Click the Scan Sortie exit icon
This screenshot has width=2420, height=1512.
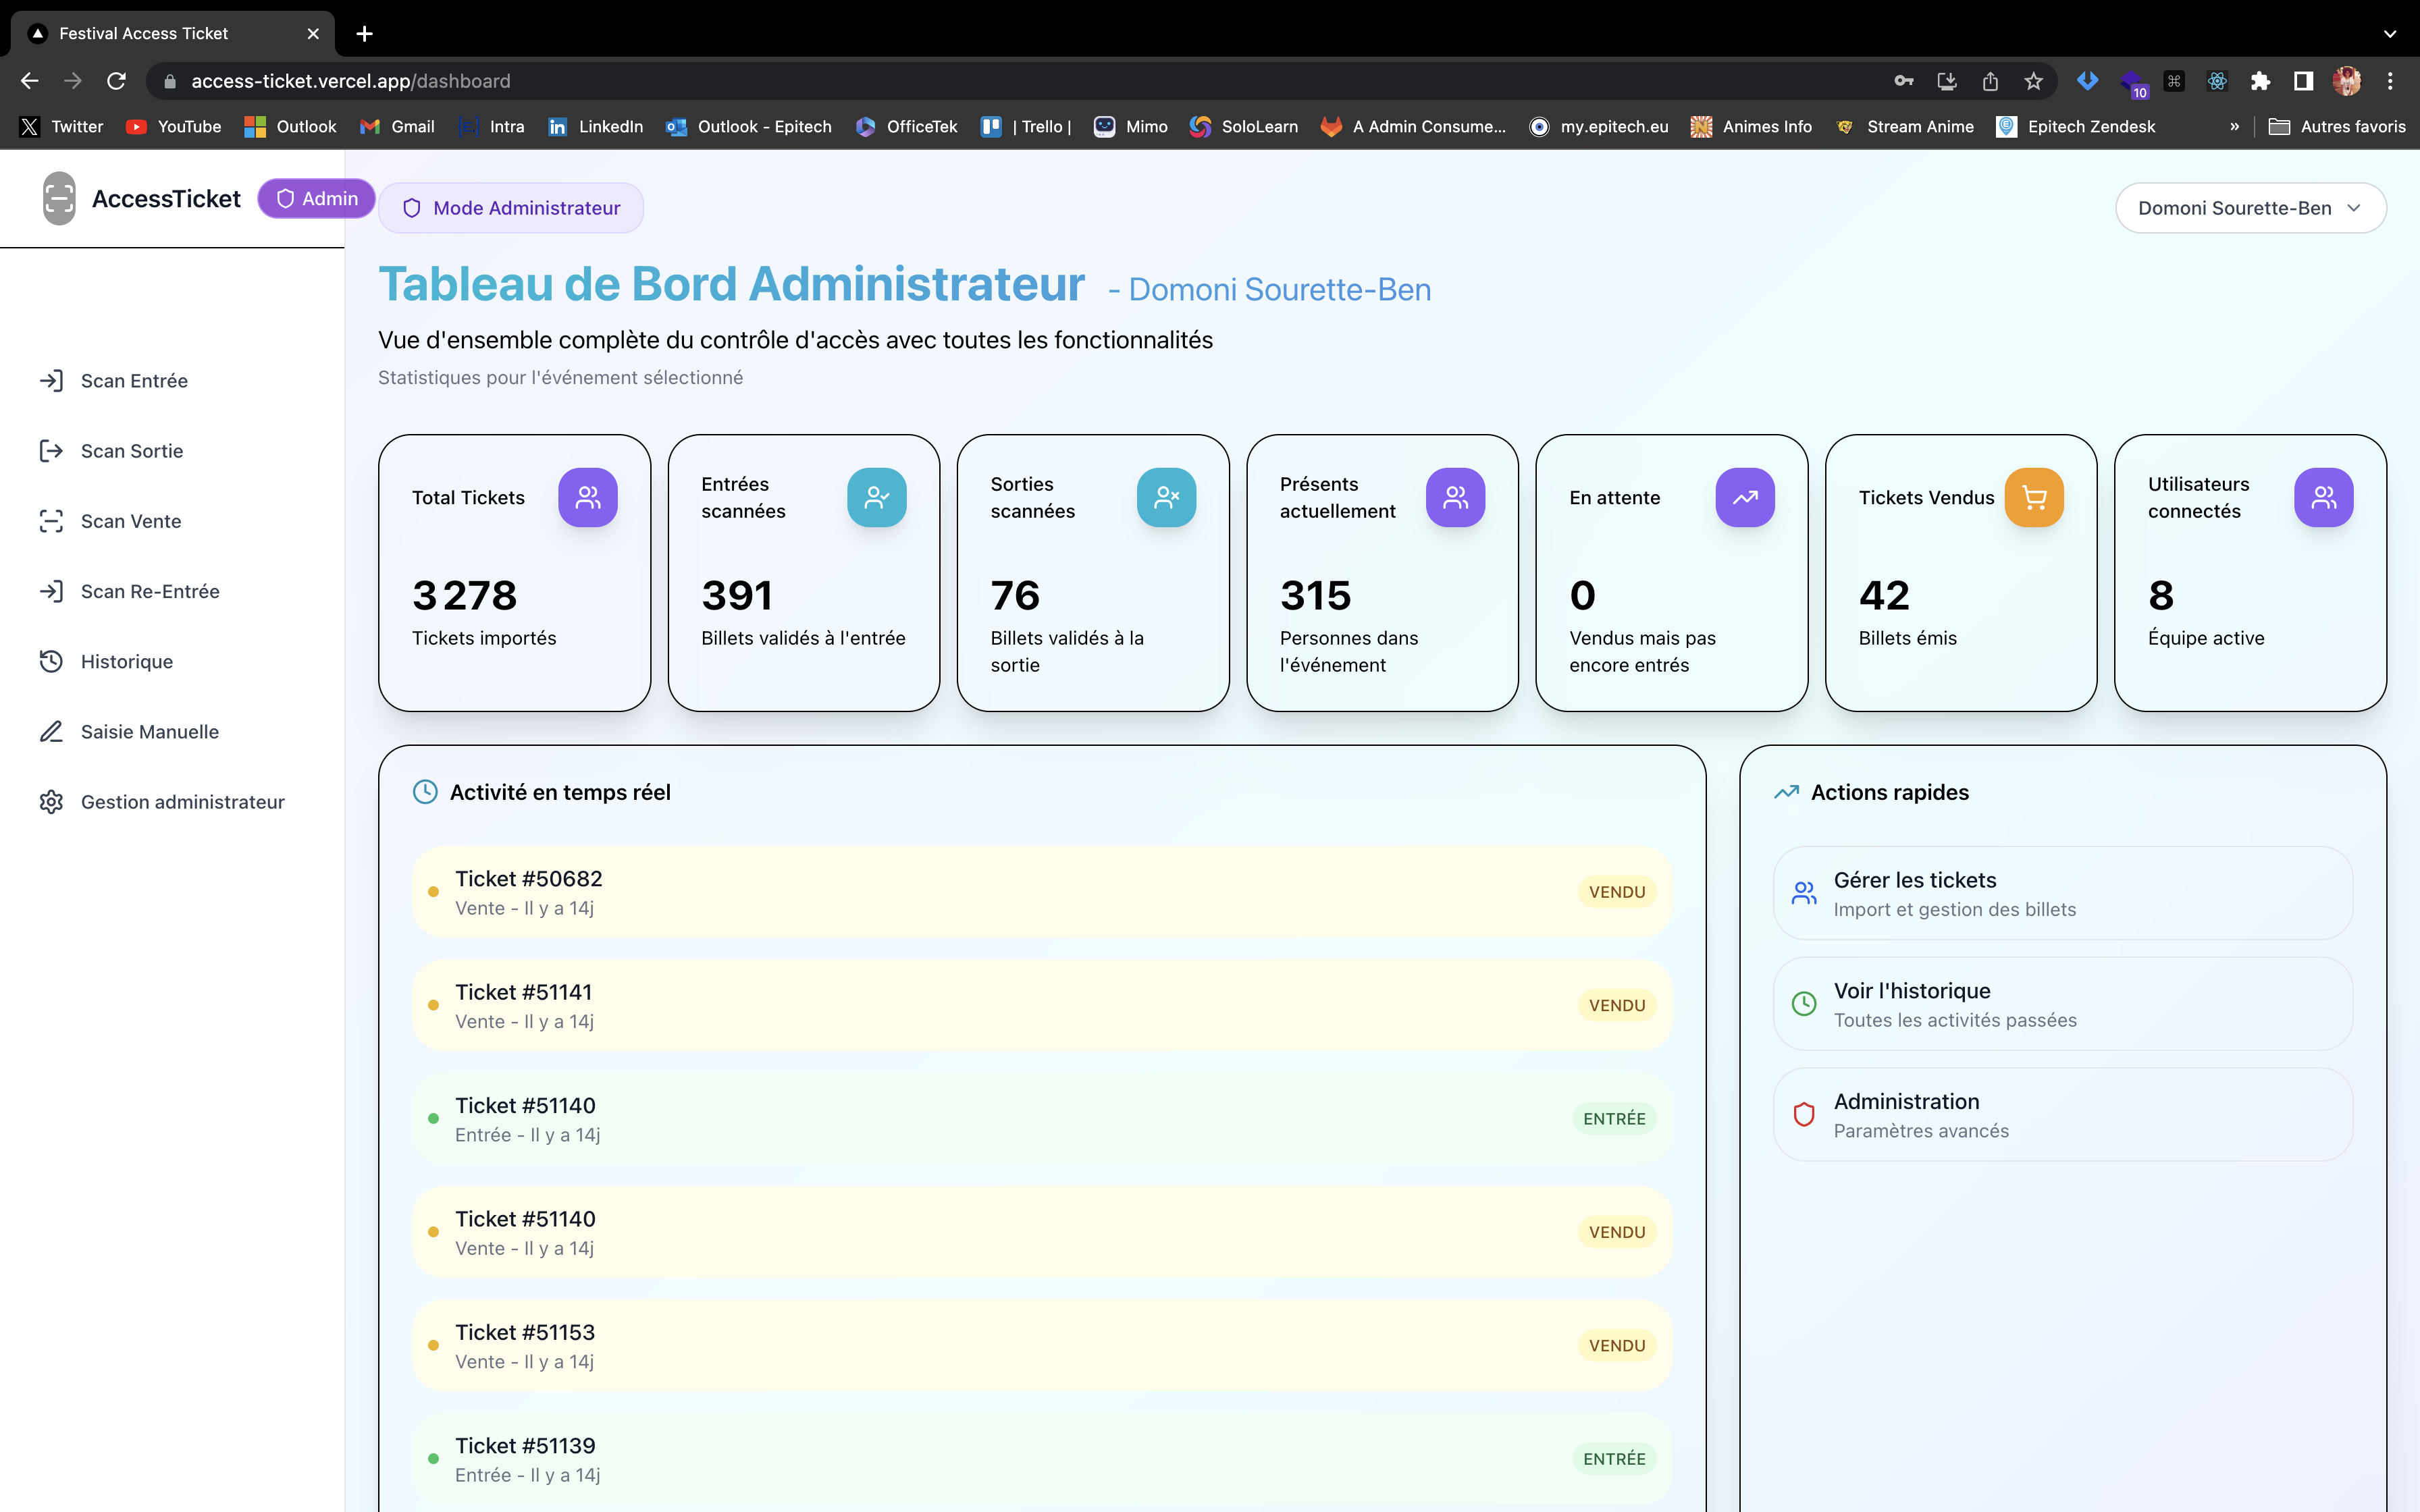(x=51, y=451)
